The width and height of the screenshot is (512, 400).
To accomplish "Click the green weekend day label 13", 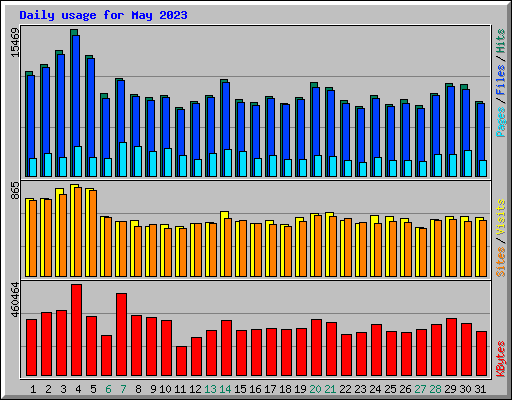I will pyautogui.click(x=210, y=389).
